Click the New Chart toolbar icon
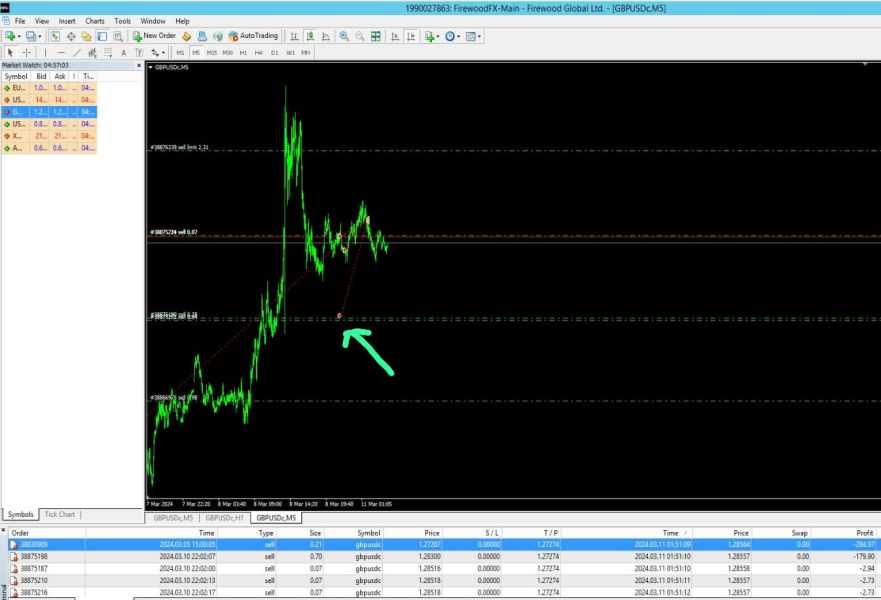Screen dimensions: 881x600 (10, 36)
